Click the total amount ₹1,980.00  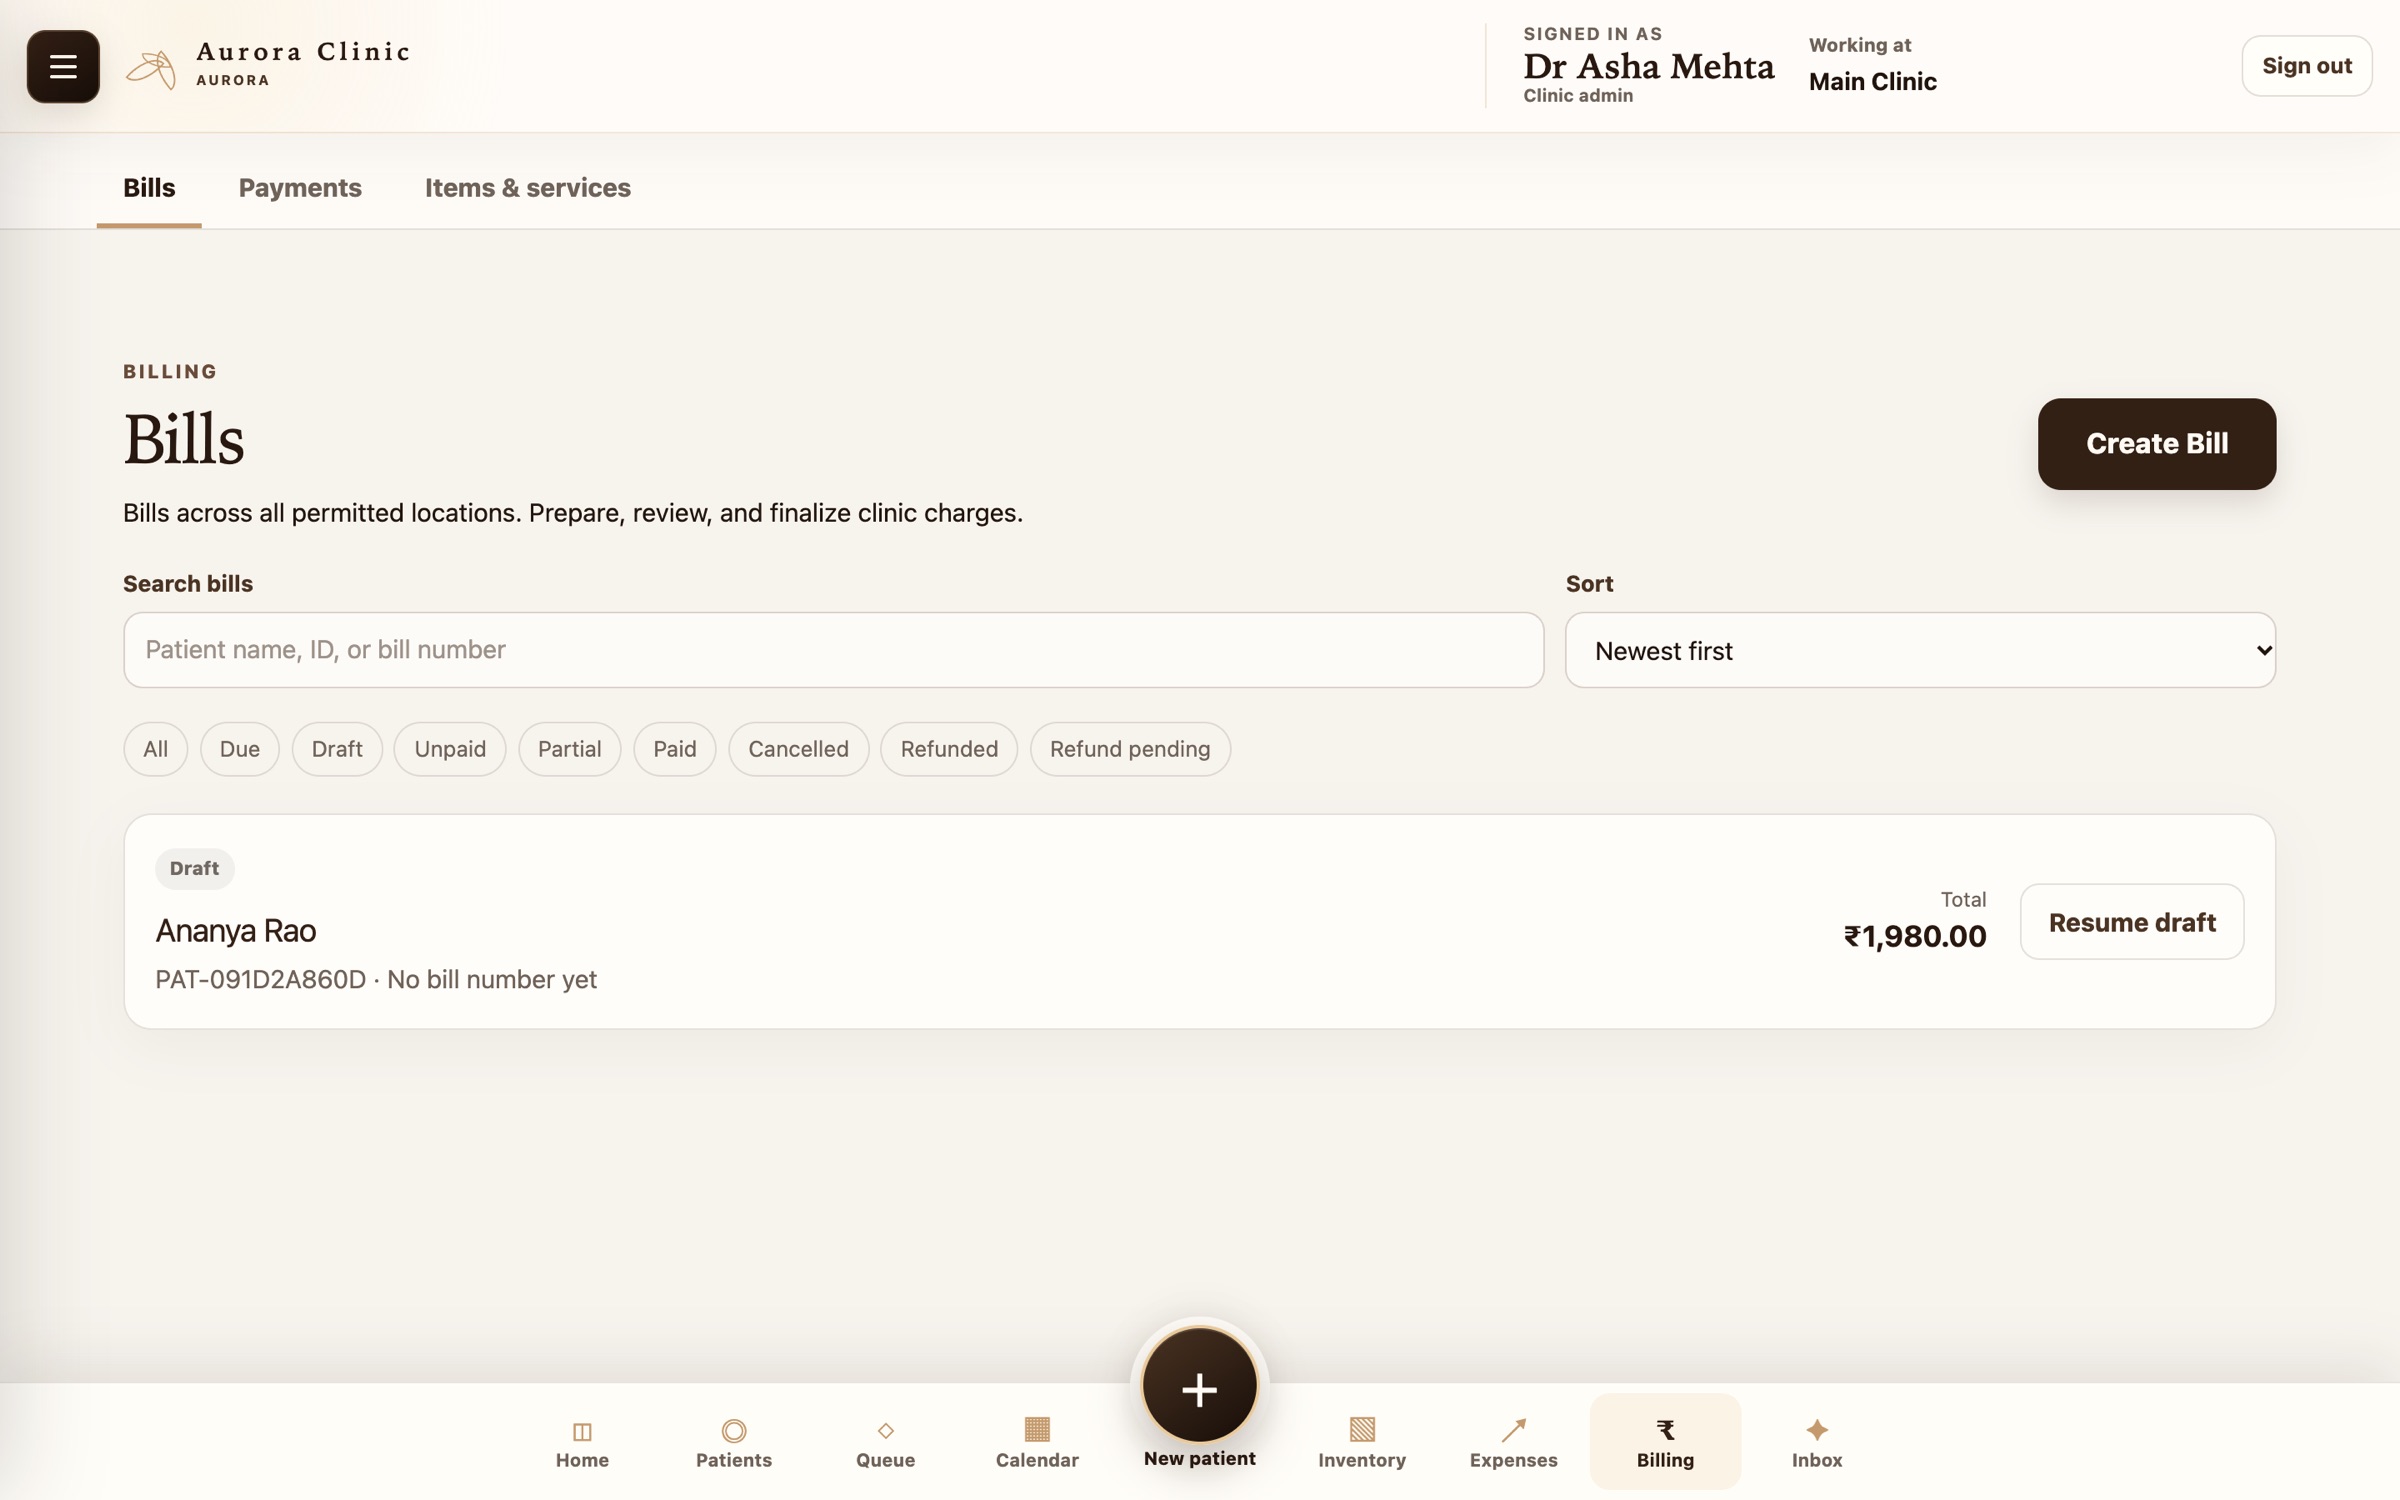click(1915, 936)
